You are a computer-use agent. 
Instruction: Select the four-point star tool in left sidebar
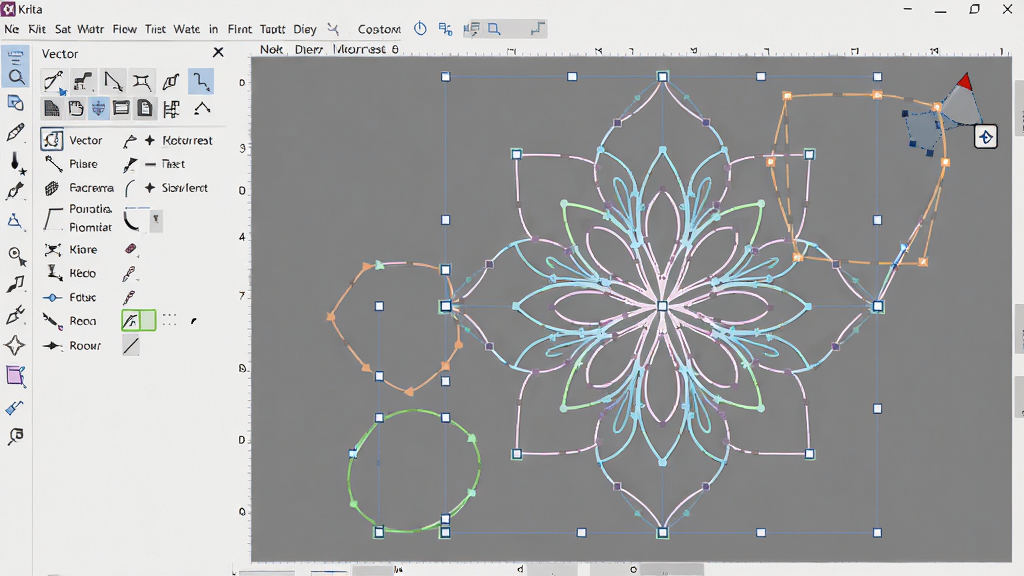15,345
